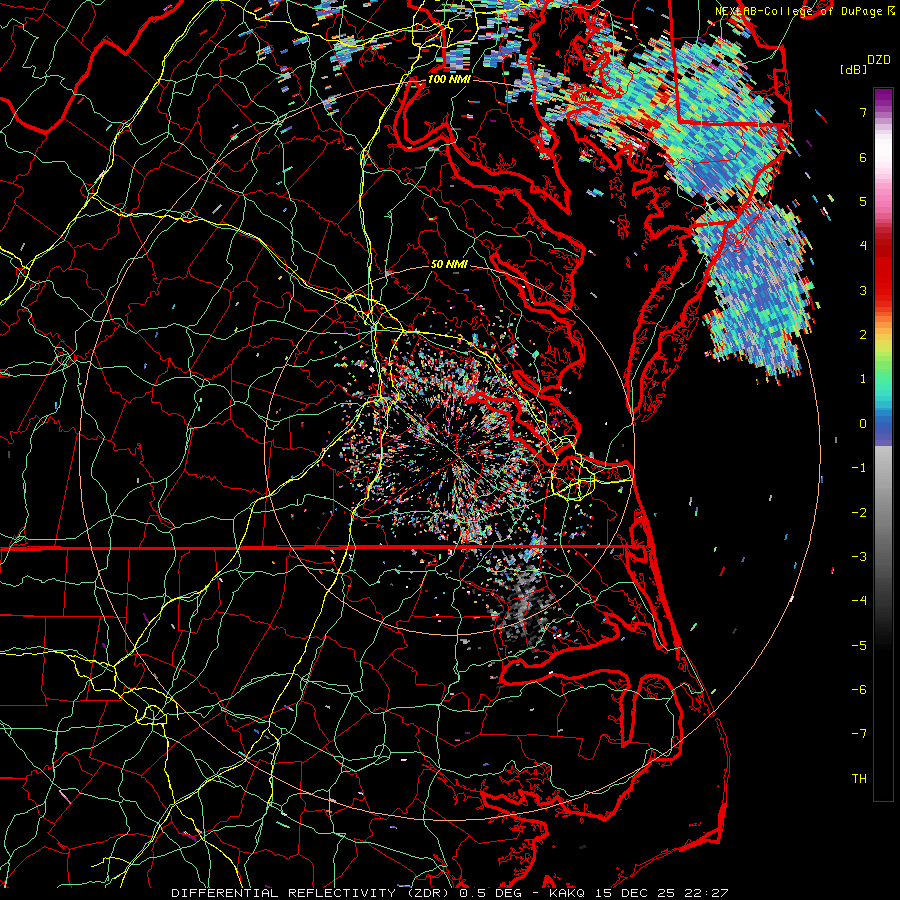Image resolution: width=900 pixels, height=900 pixels.
Task: Select the 0 tick label on the scale
Action: [x=863, y=424]
